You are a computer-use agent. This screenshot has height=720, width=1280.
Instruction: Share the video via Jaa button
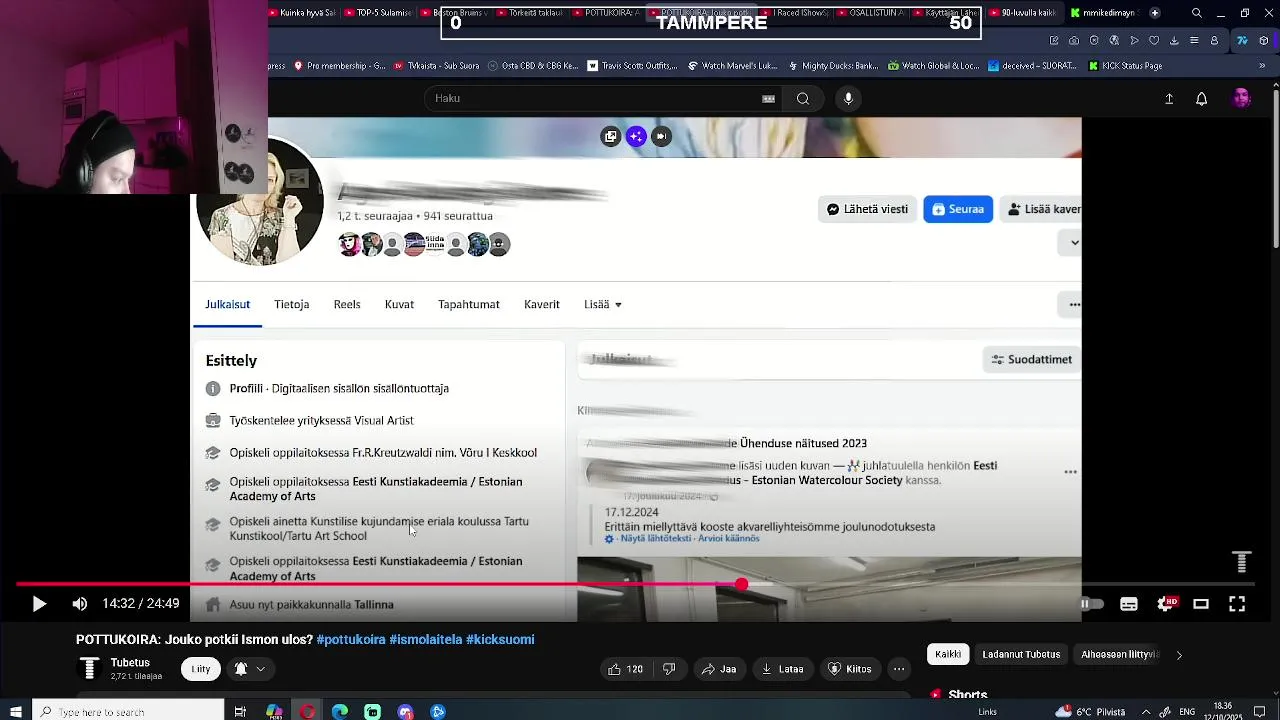click(718, 669)
